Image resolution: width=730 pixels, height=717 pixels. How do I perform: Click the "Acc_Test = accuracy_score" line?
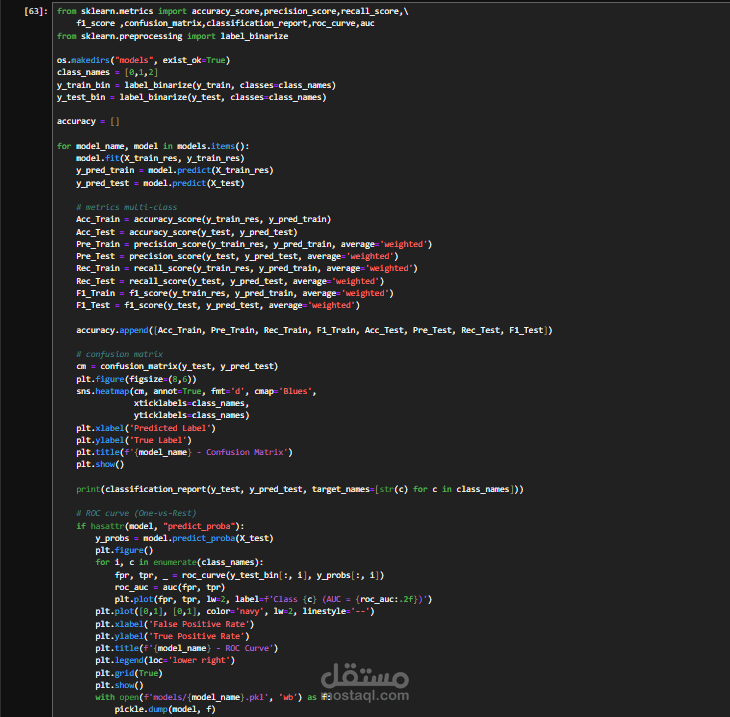(x=187, y=232)
